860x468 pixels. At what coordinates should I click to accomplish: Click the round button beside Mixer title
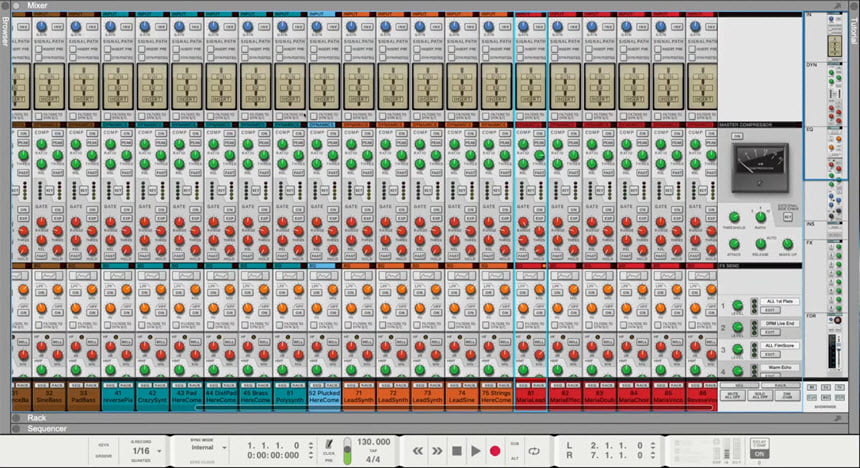point(16,5)
